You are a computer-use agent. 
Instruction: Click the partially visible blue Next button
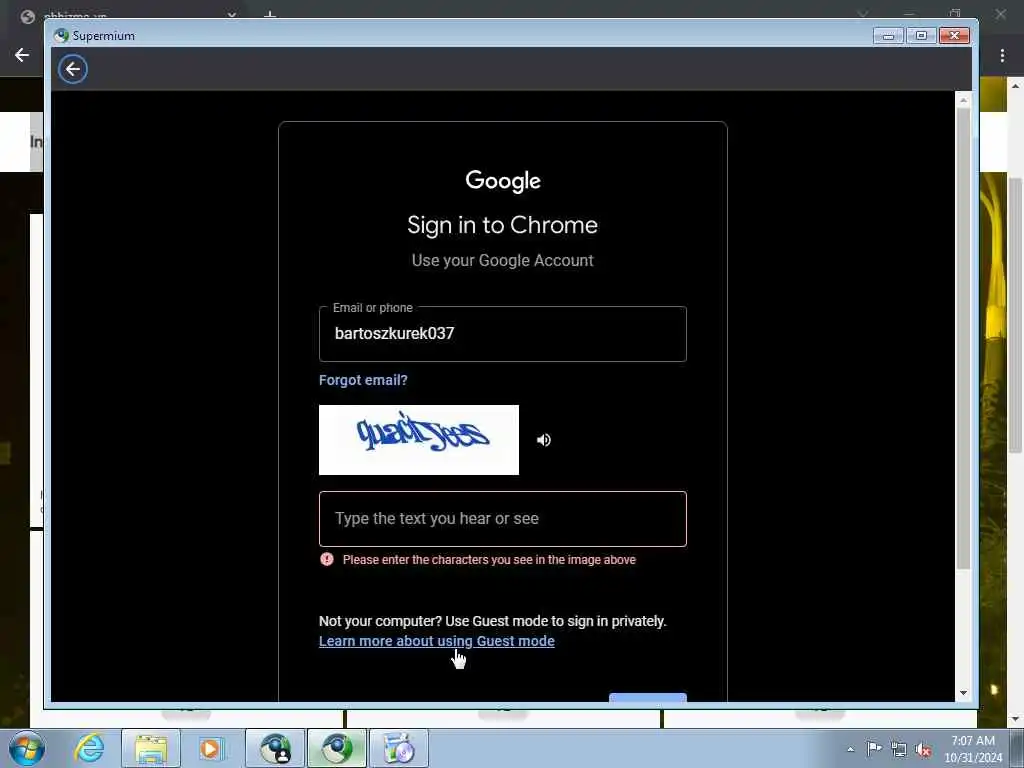tap(647, 697)
